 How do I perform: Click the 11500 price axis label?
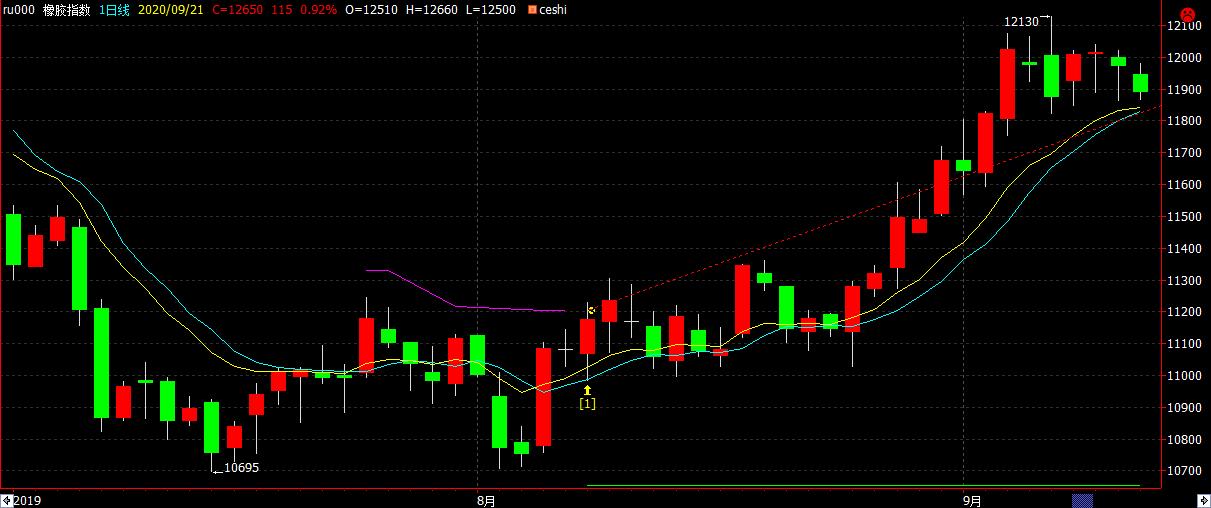tap(1185, 217)
